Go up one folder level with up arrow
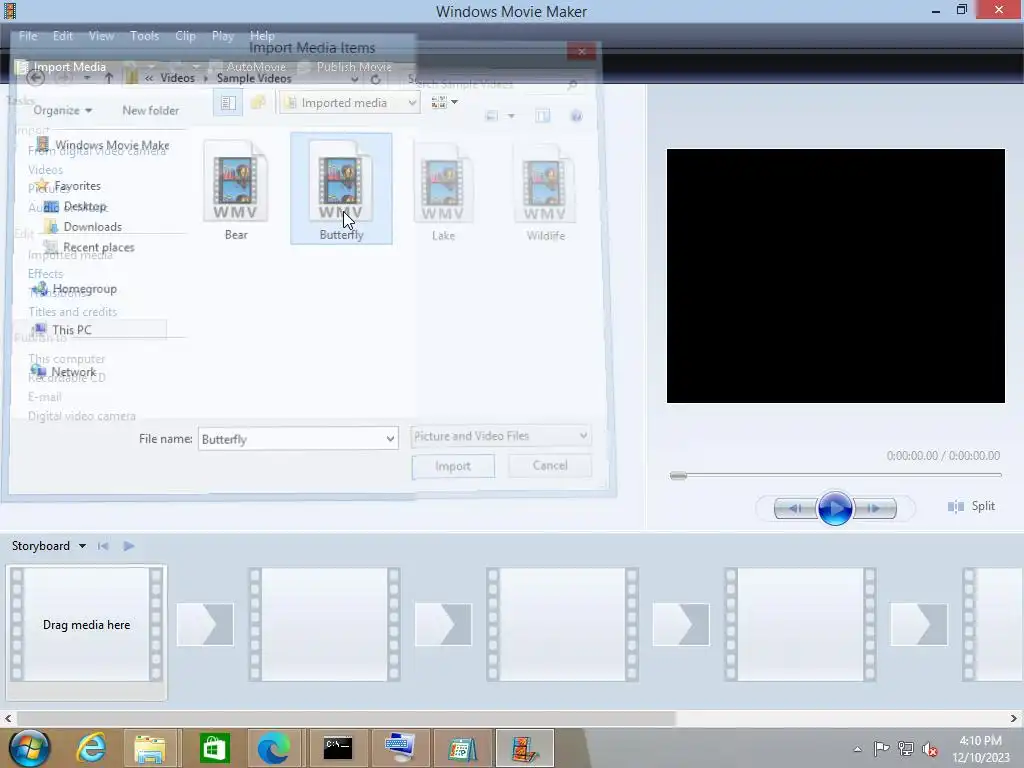1024x768 pixels. [x=109, y=78]
